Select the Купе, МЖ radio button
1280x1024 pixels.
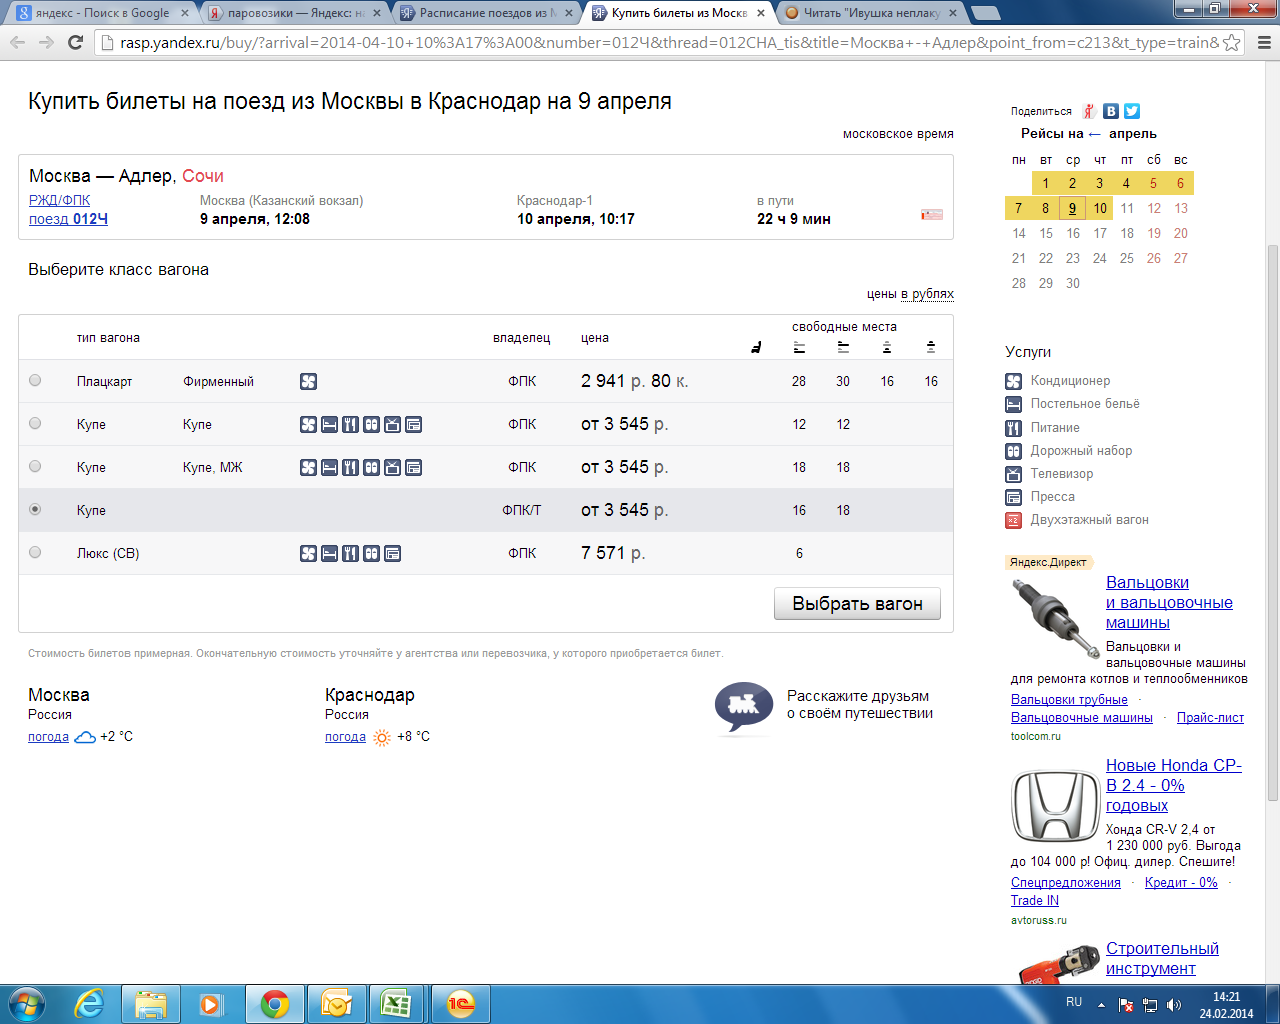pos(35,466)
